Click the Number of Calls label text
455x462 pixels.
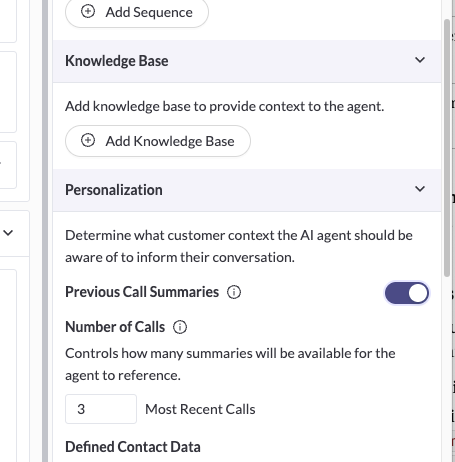click(115, 327)
